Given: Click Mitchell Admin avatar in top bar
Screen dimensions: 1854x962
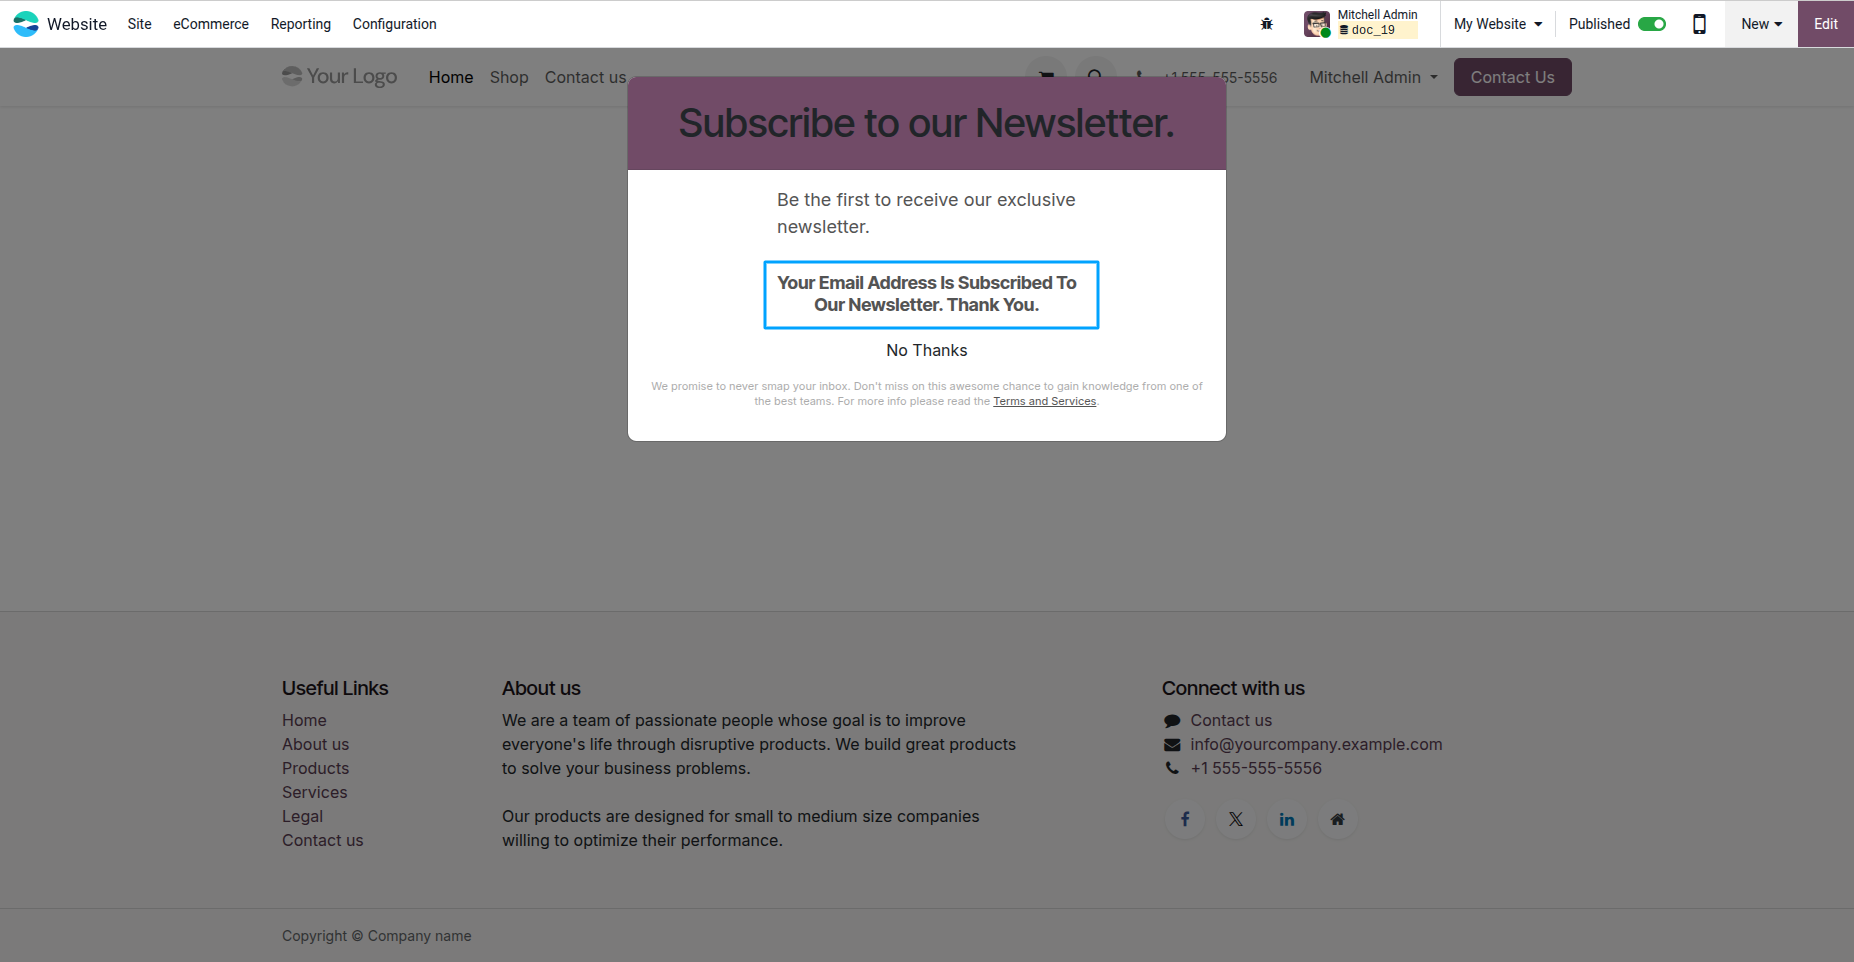Looking at the screenshot, I should 1317,24.
